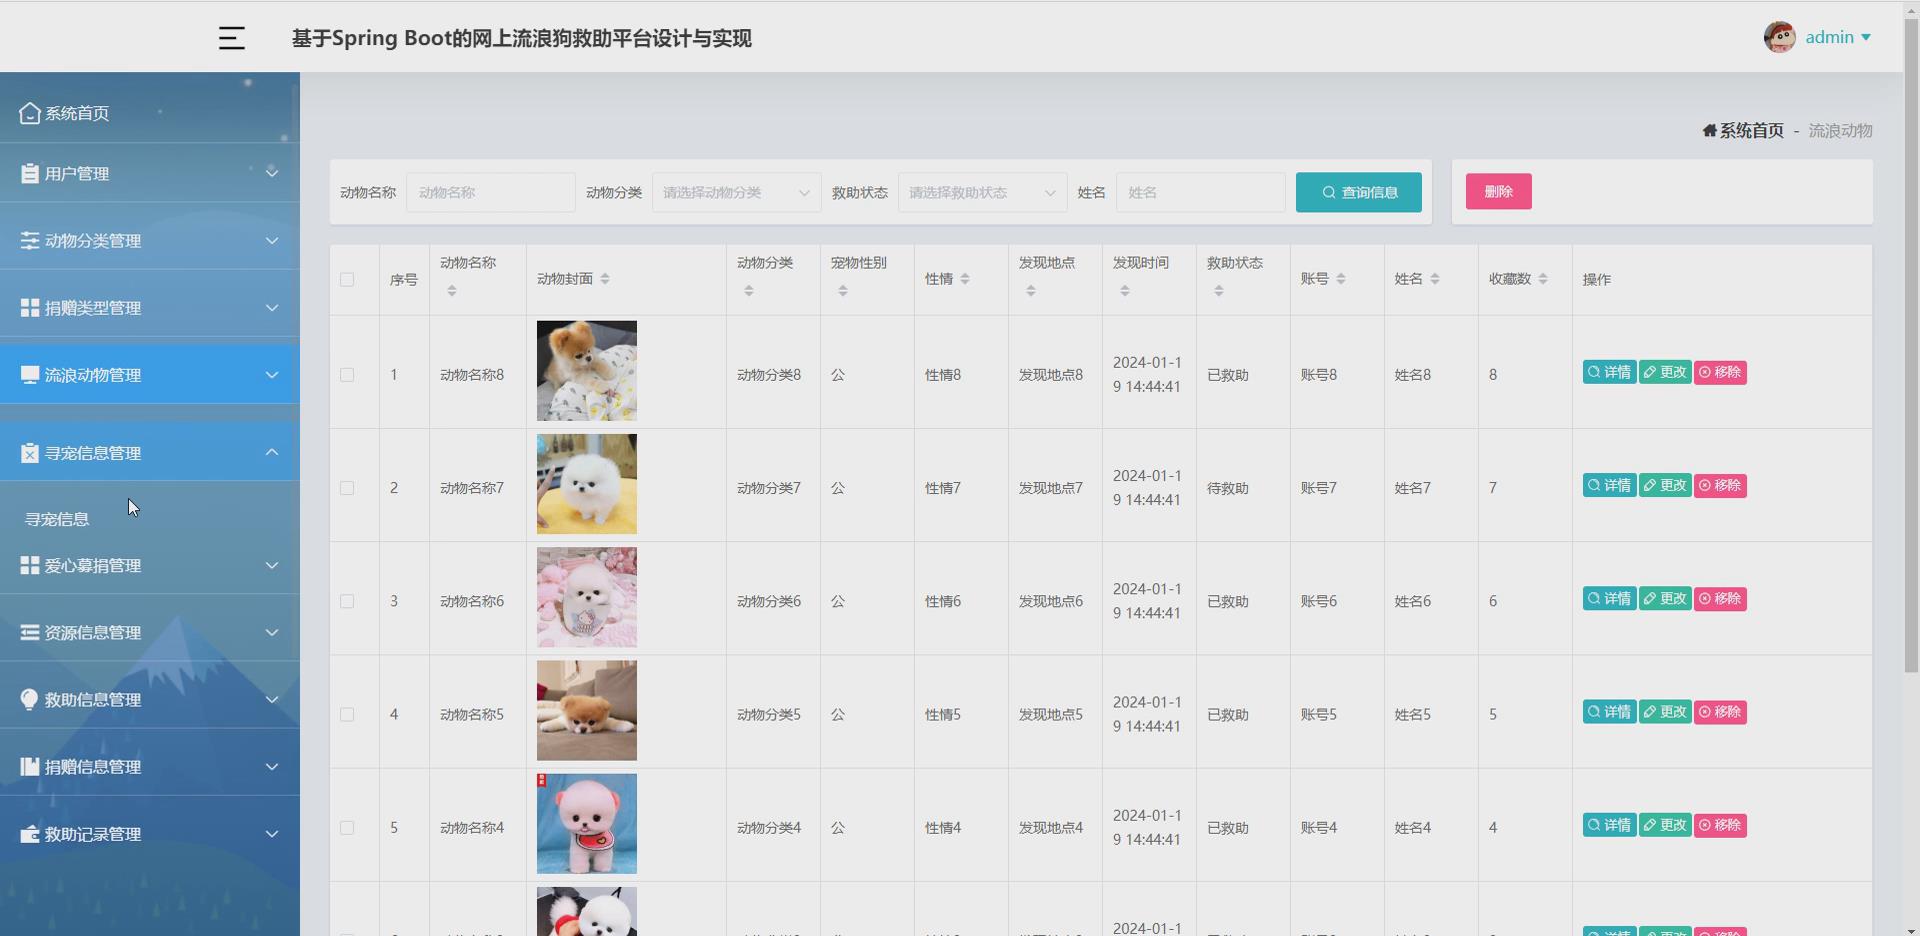Screen dimensions: 1920x936
Task: Focus the 动物名称 search input
Action: tap(491, 192)
